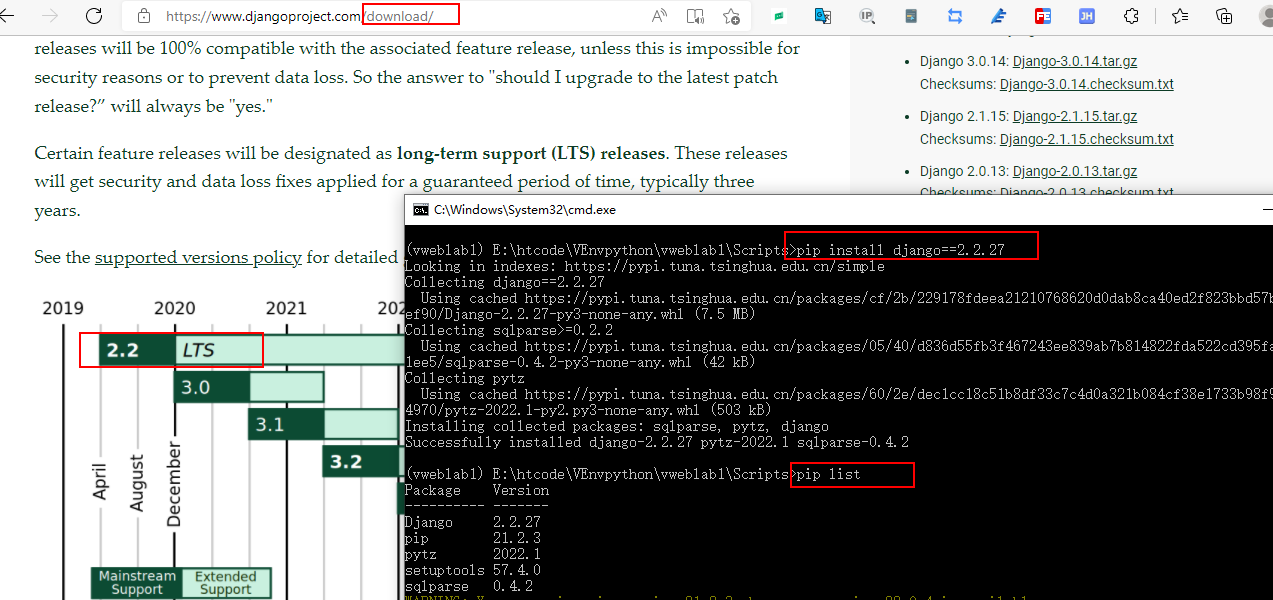Open the dark slate extension icon

pyautogui.click(x=911, y=16)
